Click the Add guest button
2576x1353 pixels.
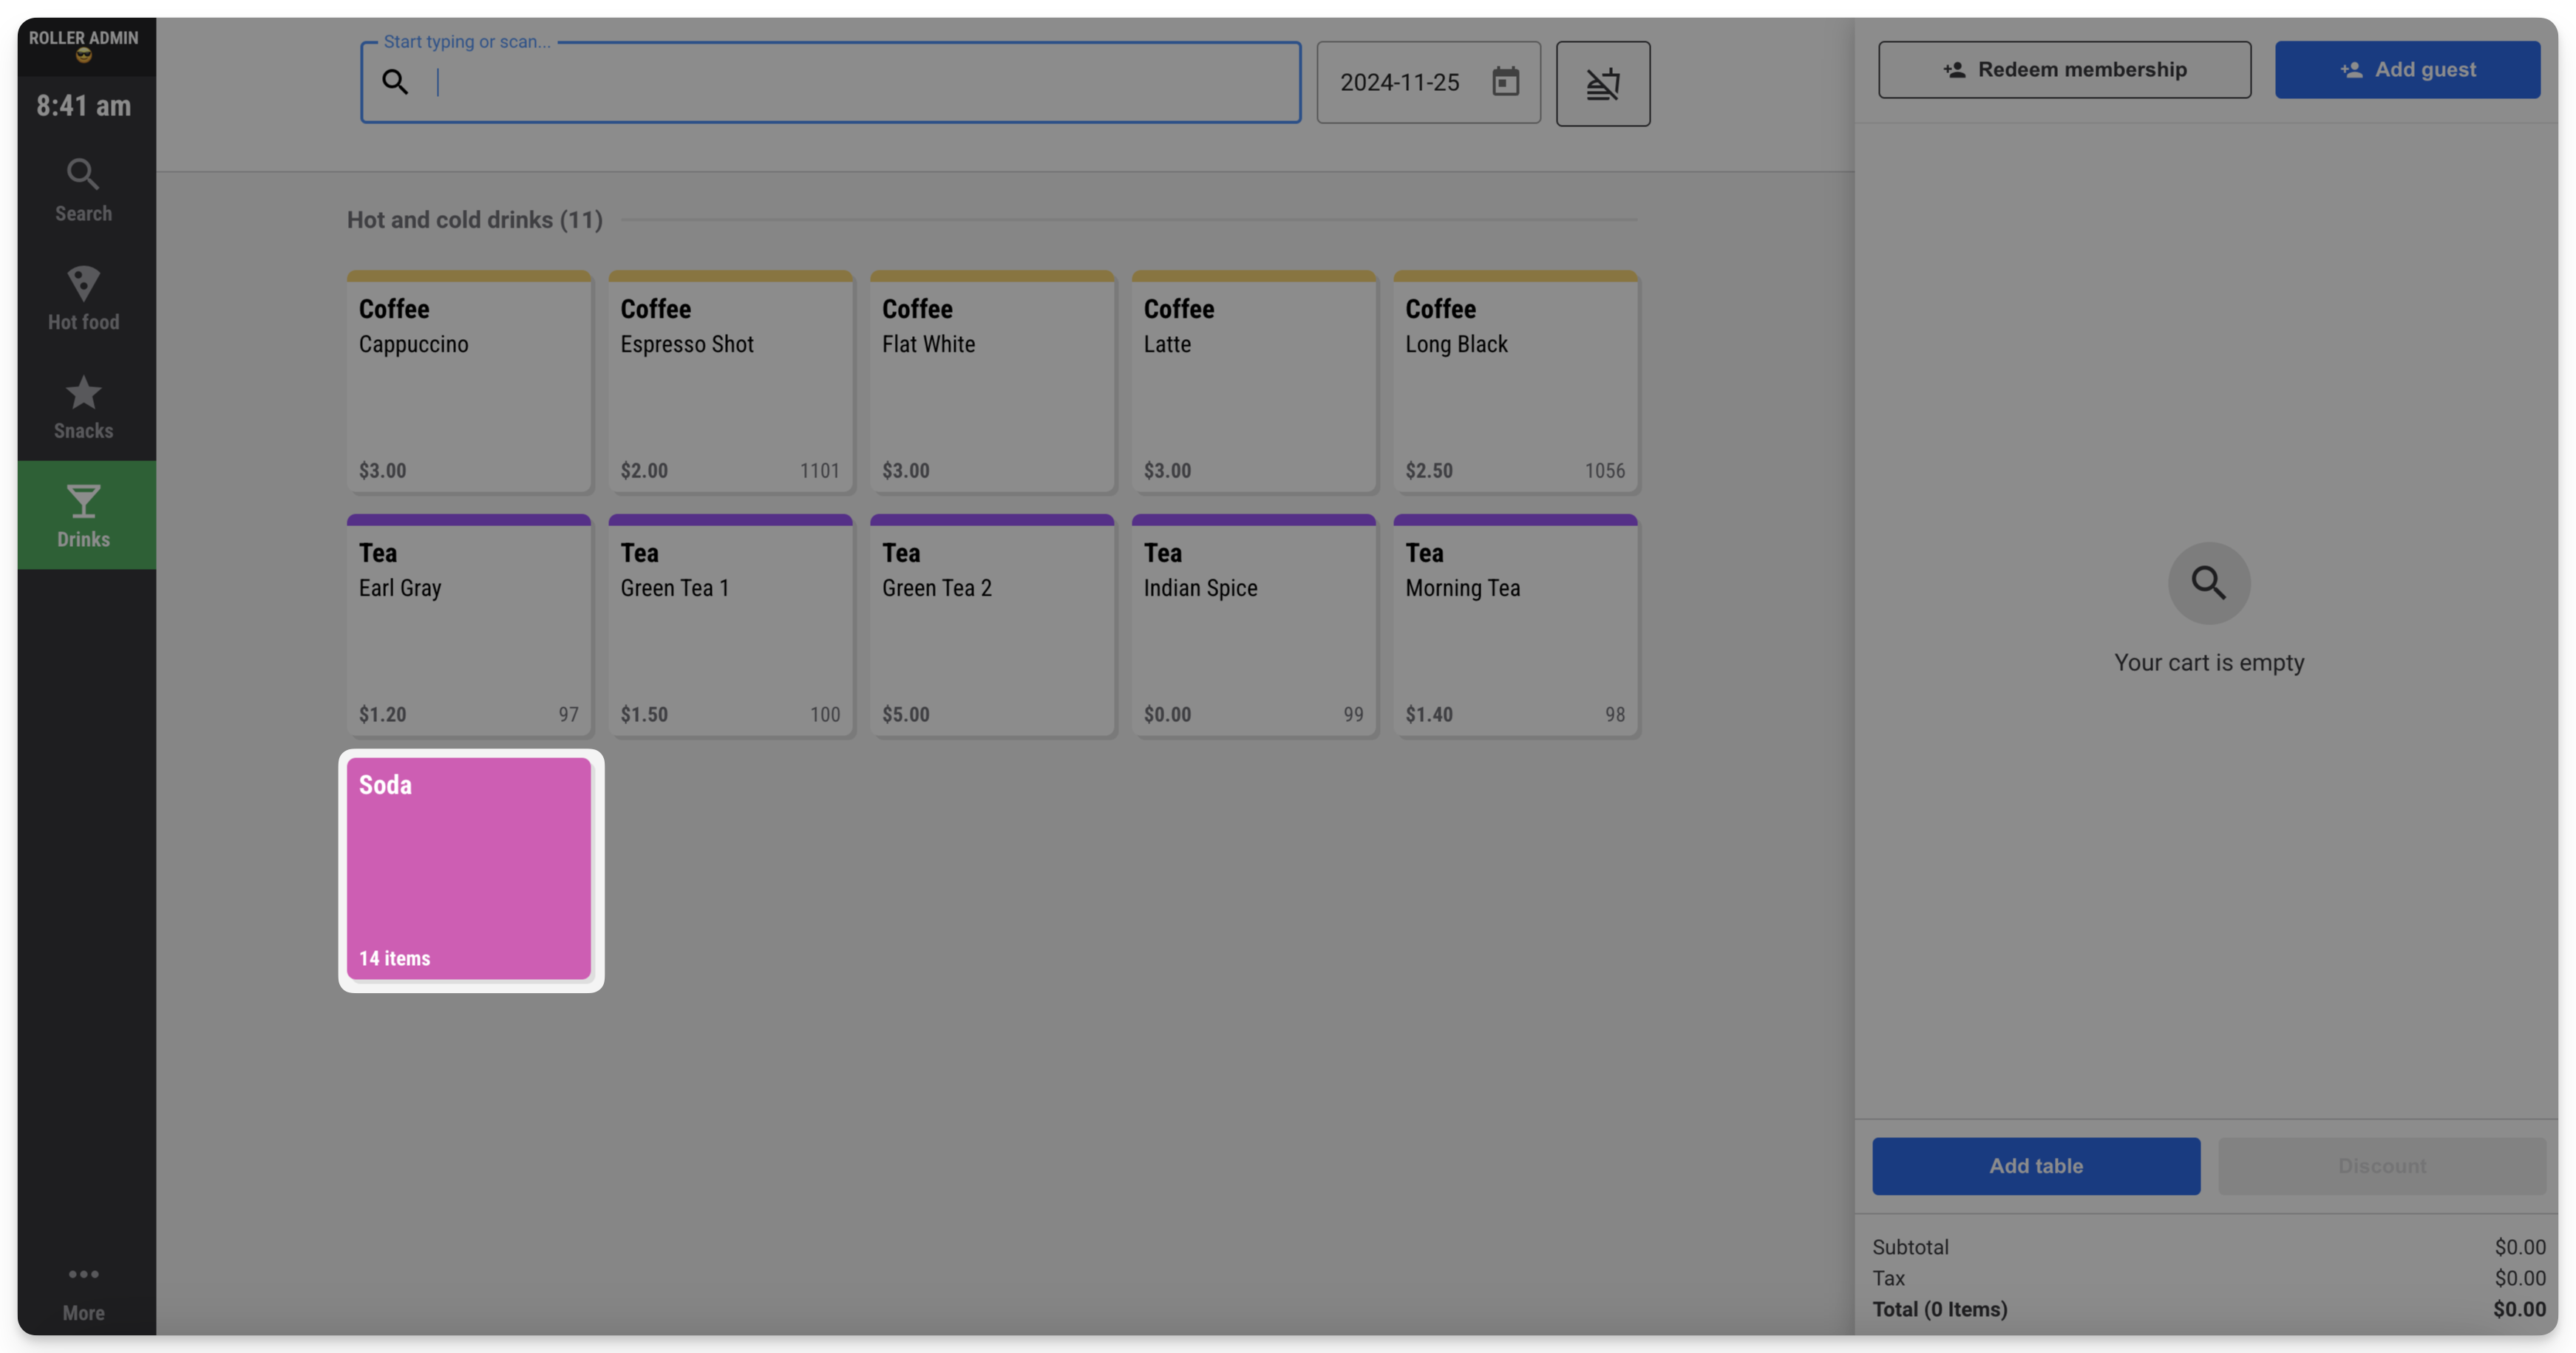pos(2407,69)
